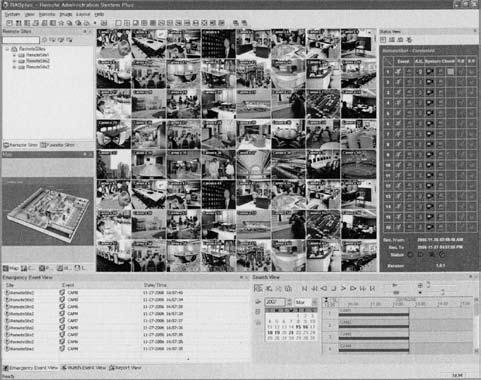Open the month dropdown showing Mar
The height and width of the screenshot is (380, 481).
pos(306,302)
